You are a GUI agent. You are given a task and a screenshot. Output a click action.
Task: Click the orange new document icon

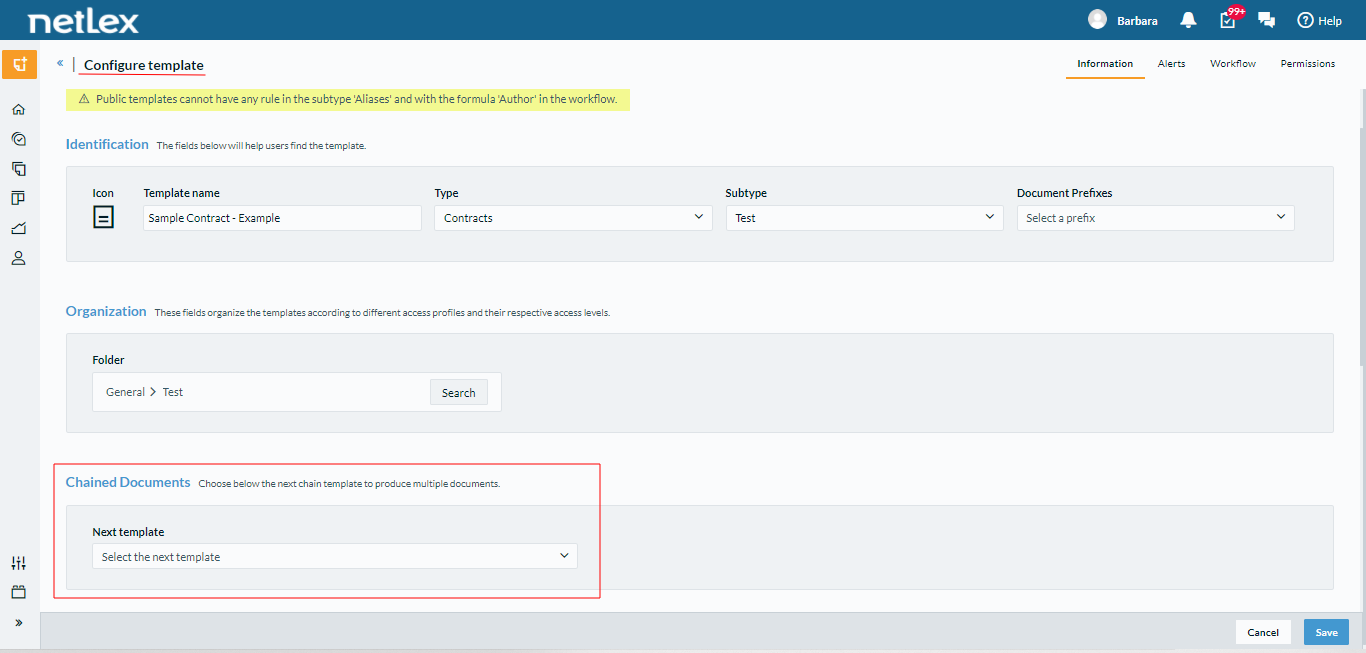point(19,64)
